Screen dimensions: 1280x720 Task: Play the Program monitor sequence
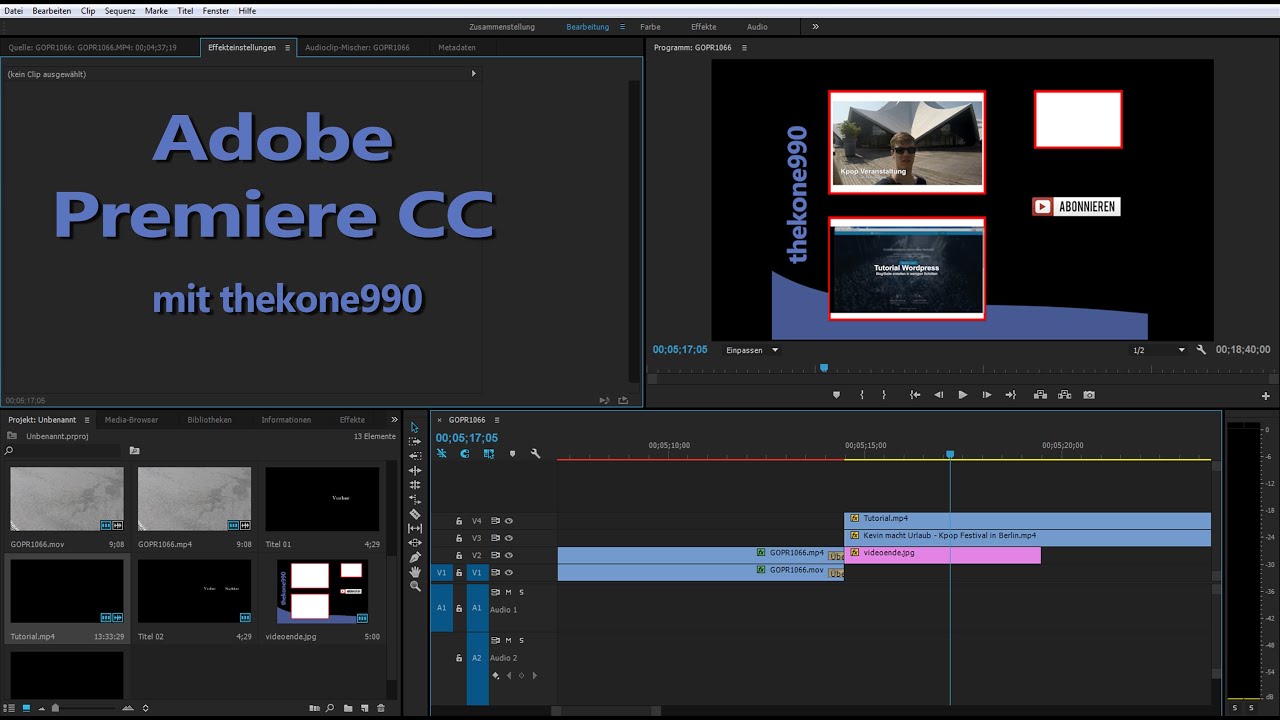click(963, 395)
